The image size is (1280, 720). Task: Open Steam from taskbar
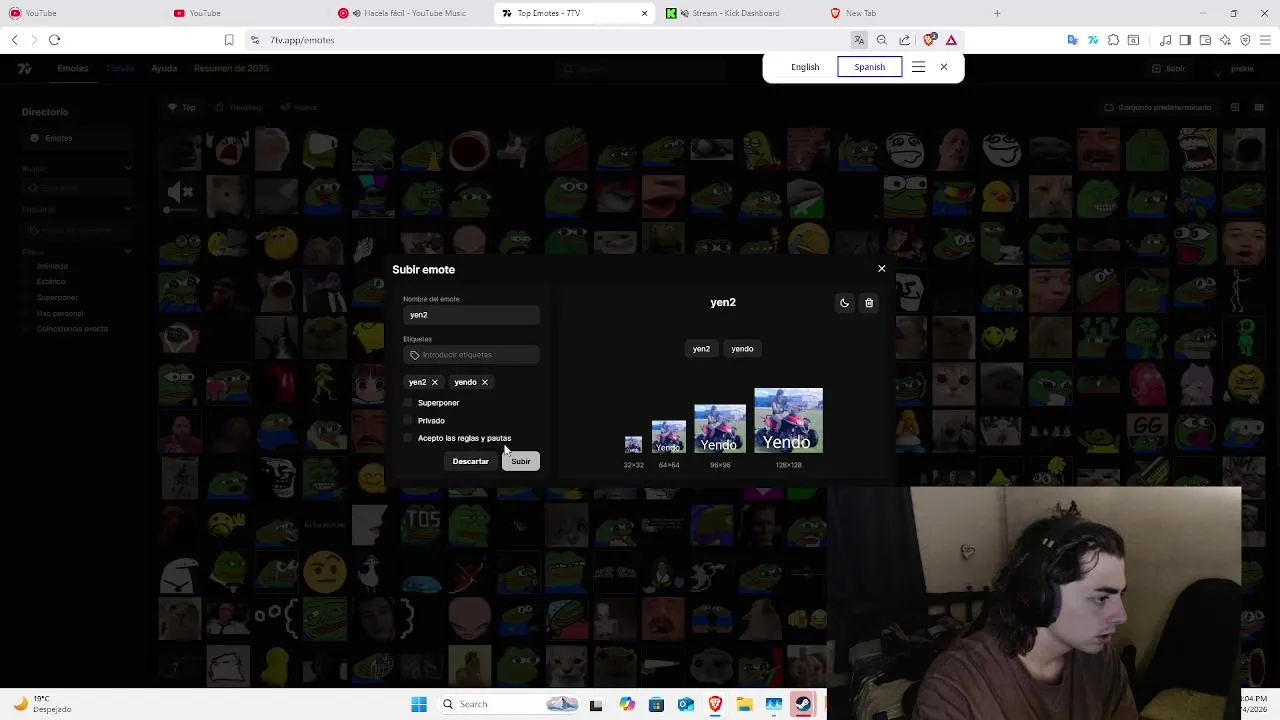click(802, 704)
